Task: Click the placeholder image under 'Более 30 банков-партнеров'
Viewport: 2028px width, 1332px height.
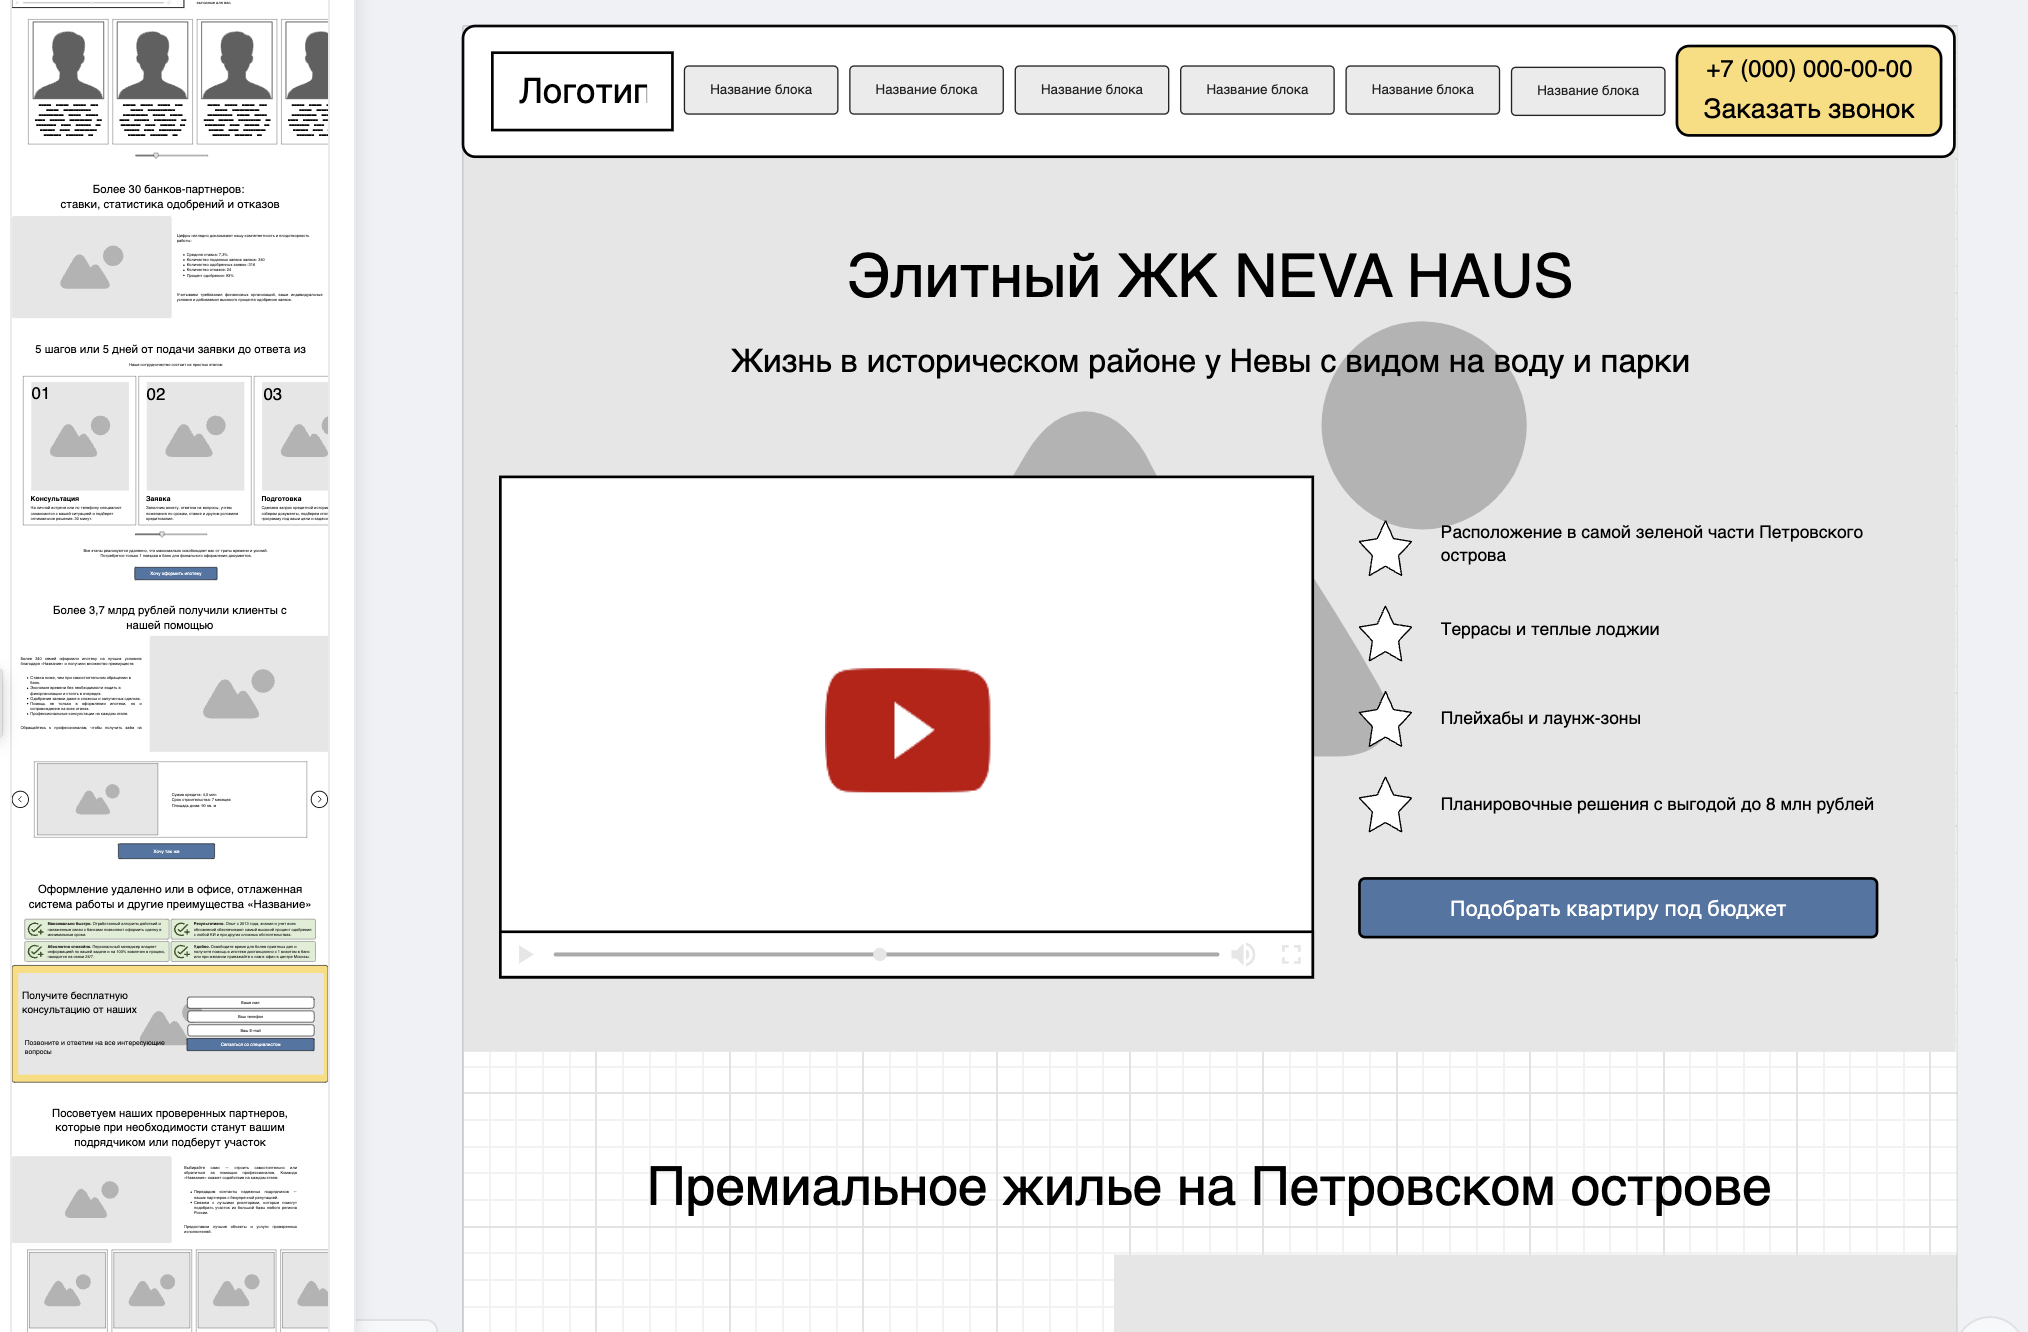Action: tap(91, 268)
